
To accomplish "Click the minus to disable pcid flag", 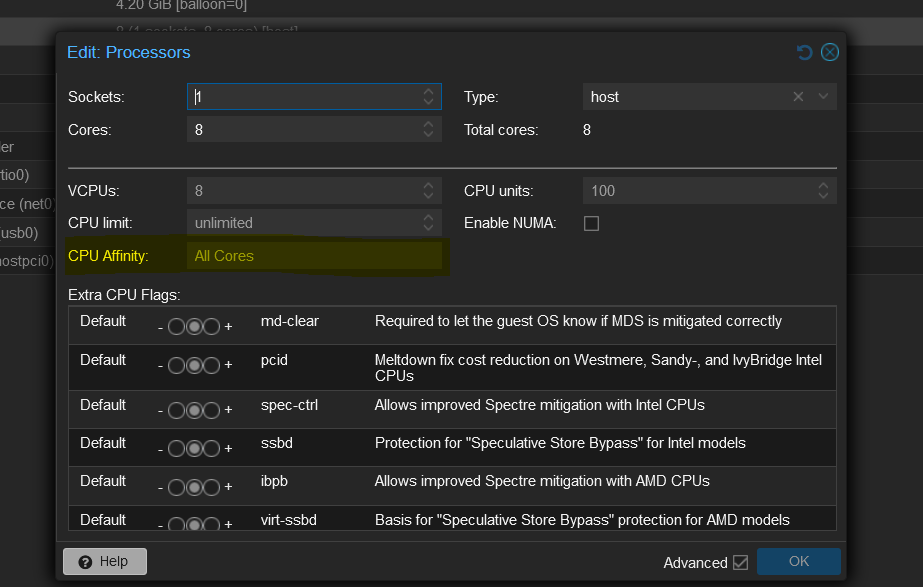I will click(x=177, y=364).
